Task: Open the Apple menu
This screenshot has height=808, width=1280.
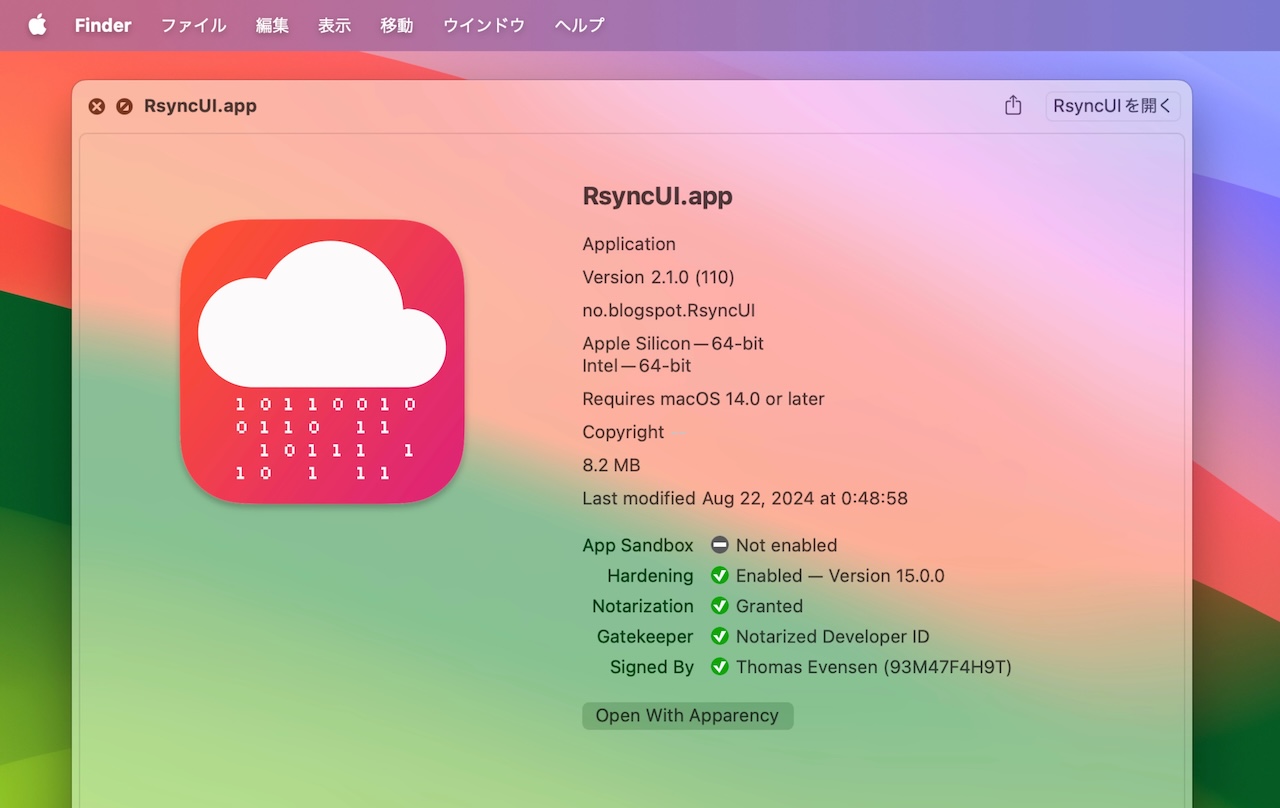Action: pyautogui.click(x=37, y=25)
